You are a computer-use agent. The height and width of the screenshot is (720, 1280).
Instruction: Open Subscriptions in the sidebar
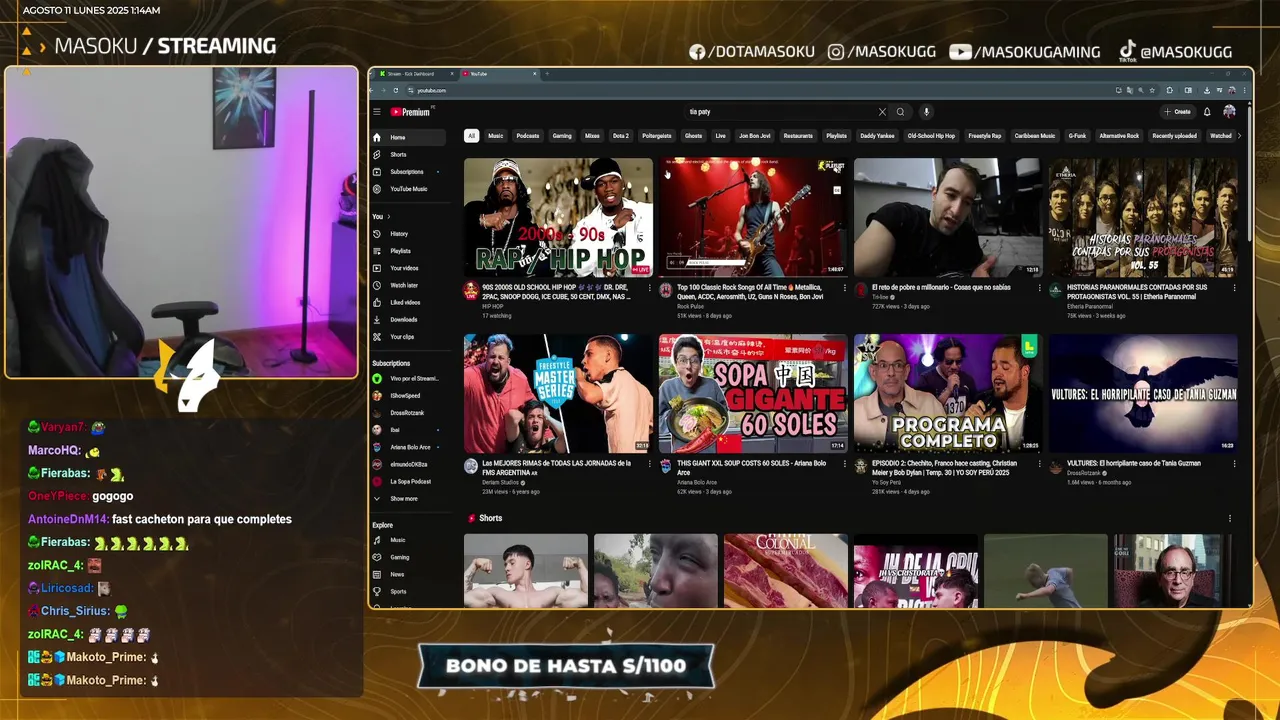tap(407, 171)
